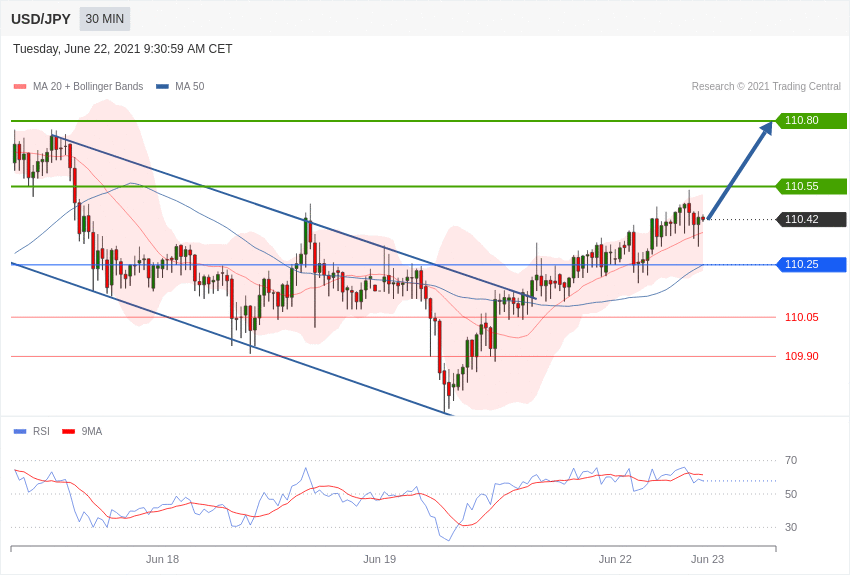Toggle the MA 20 + Bollinger Bands legend

coord(79,86)
